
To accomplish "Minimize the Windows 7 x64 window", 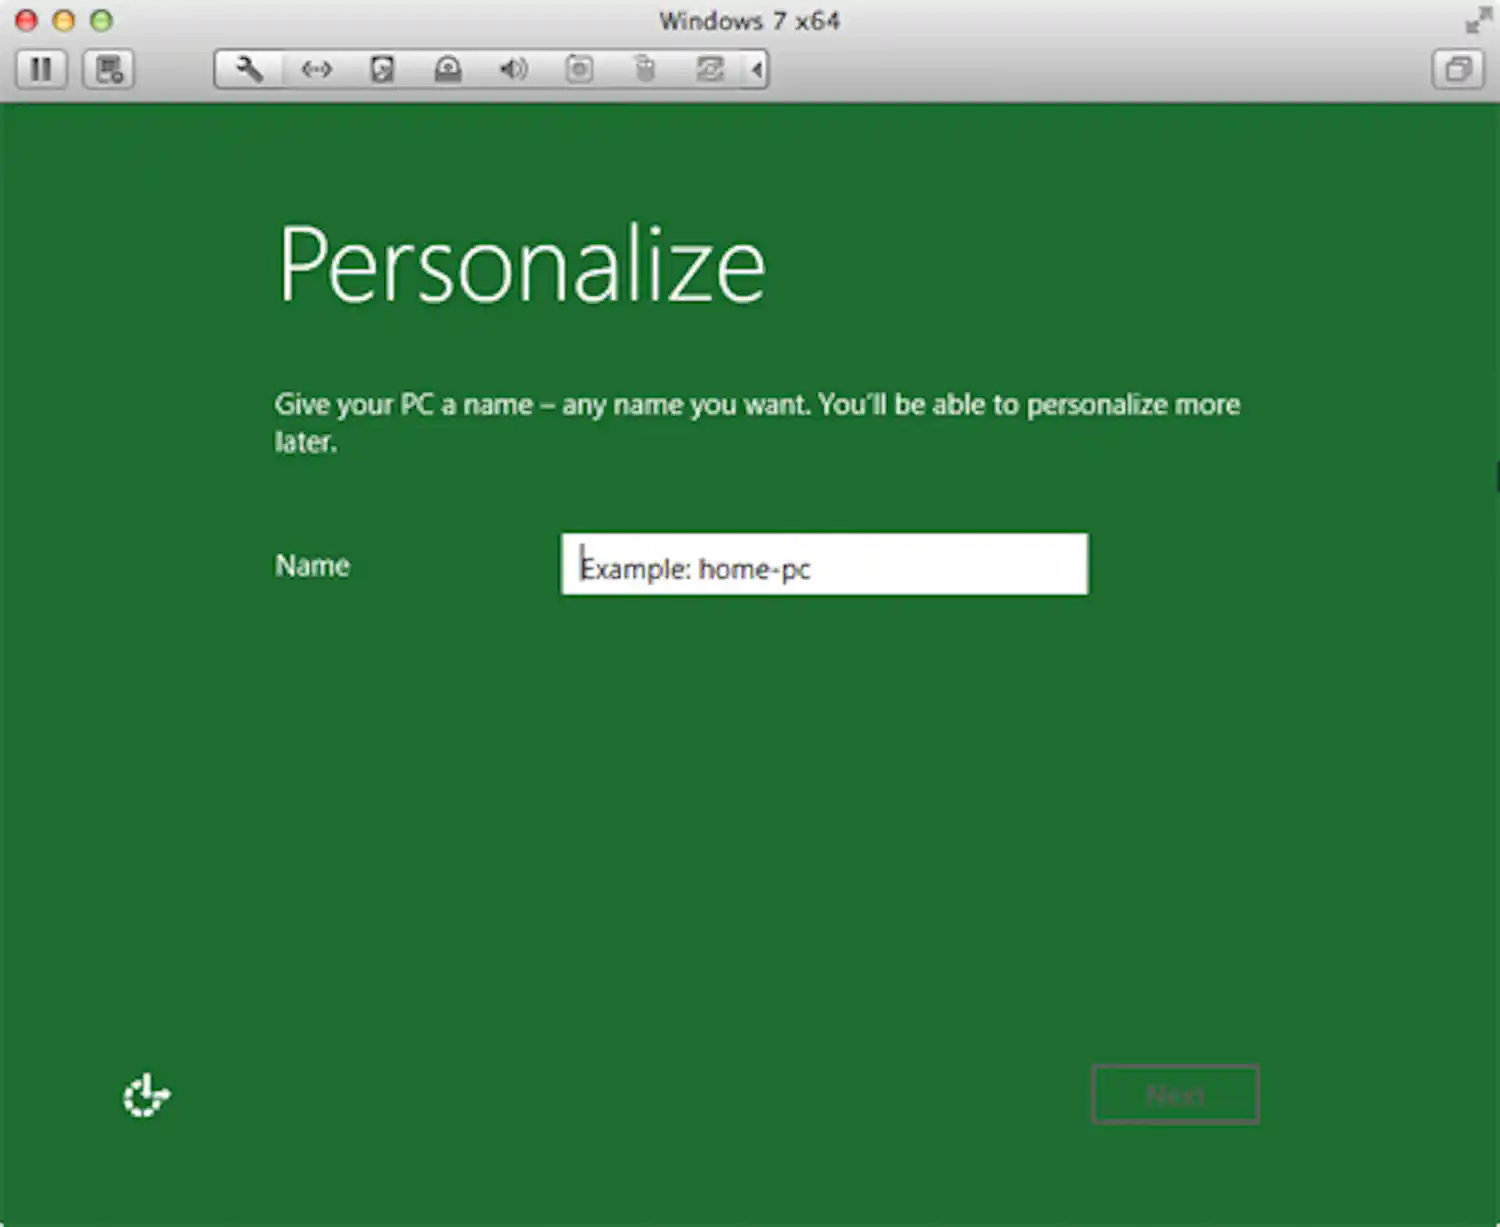I will (x=62, y=20).
